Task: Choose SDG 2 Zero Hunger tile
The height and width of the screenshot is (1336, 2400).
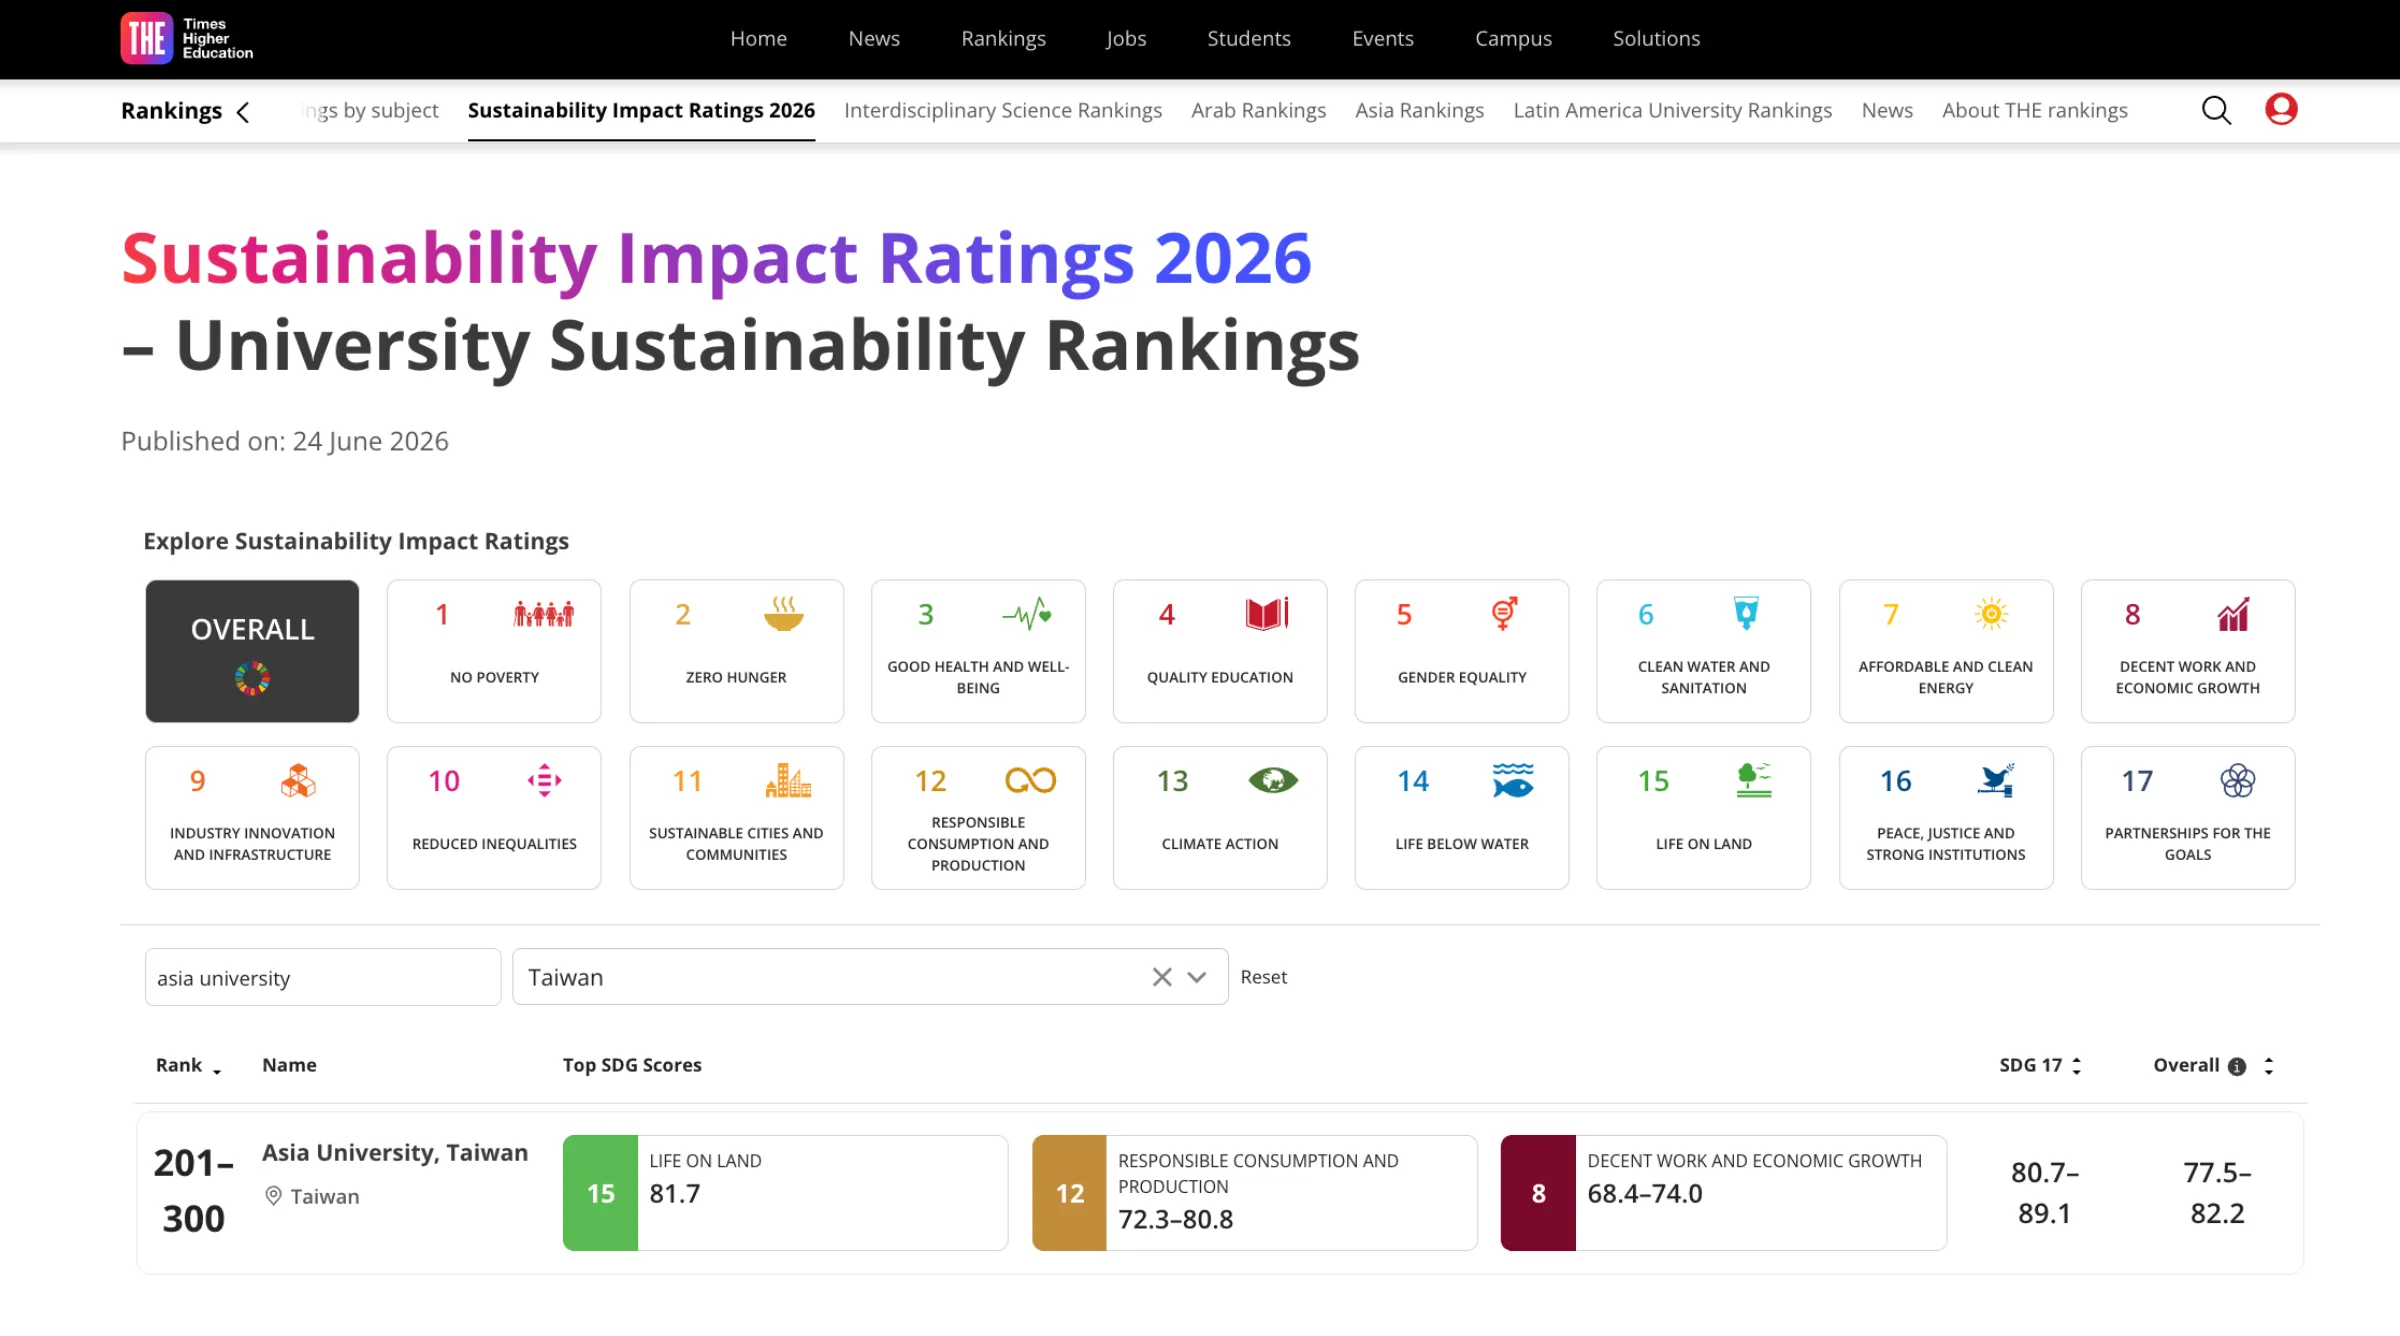Action: [x=736, y=651]
